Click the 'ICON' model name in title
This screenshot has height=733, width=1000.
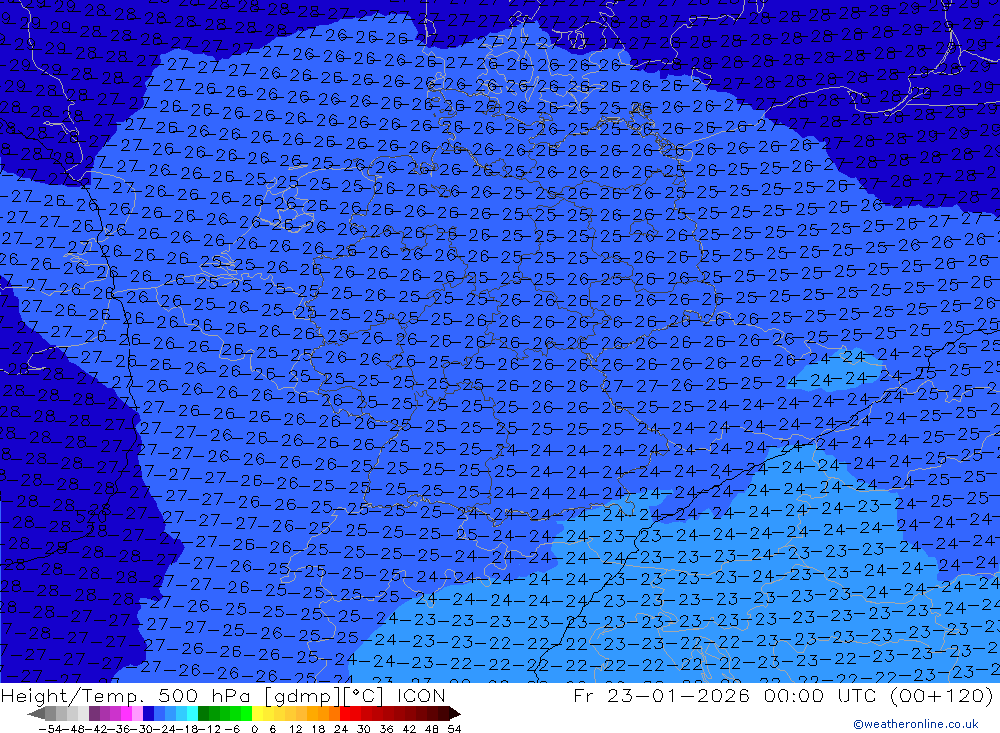tap(421, 695)
